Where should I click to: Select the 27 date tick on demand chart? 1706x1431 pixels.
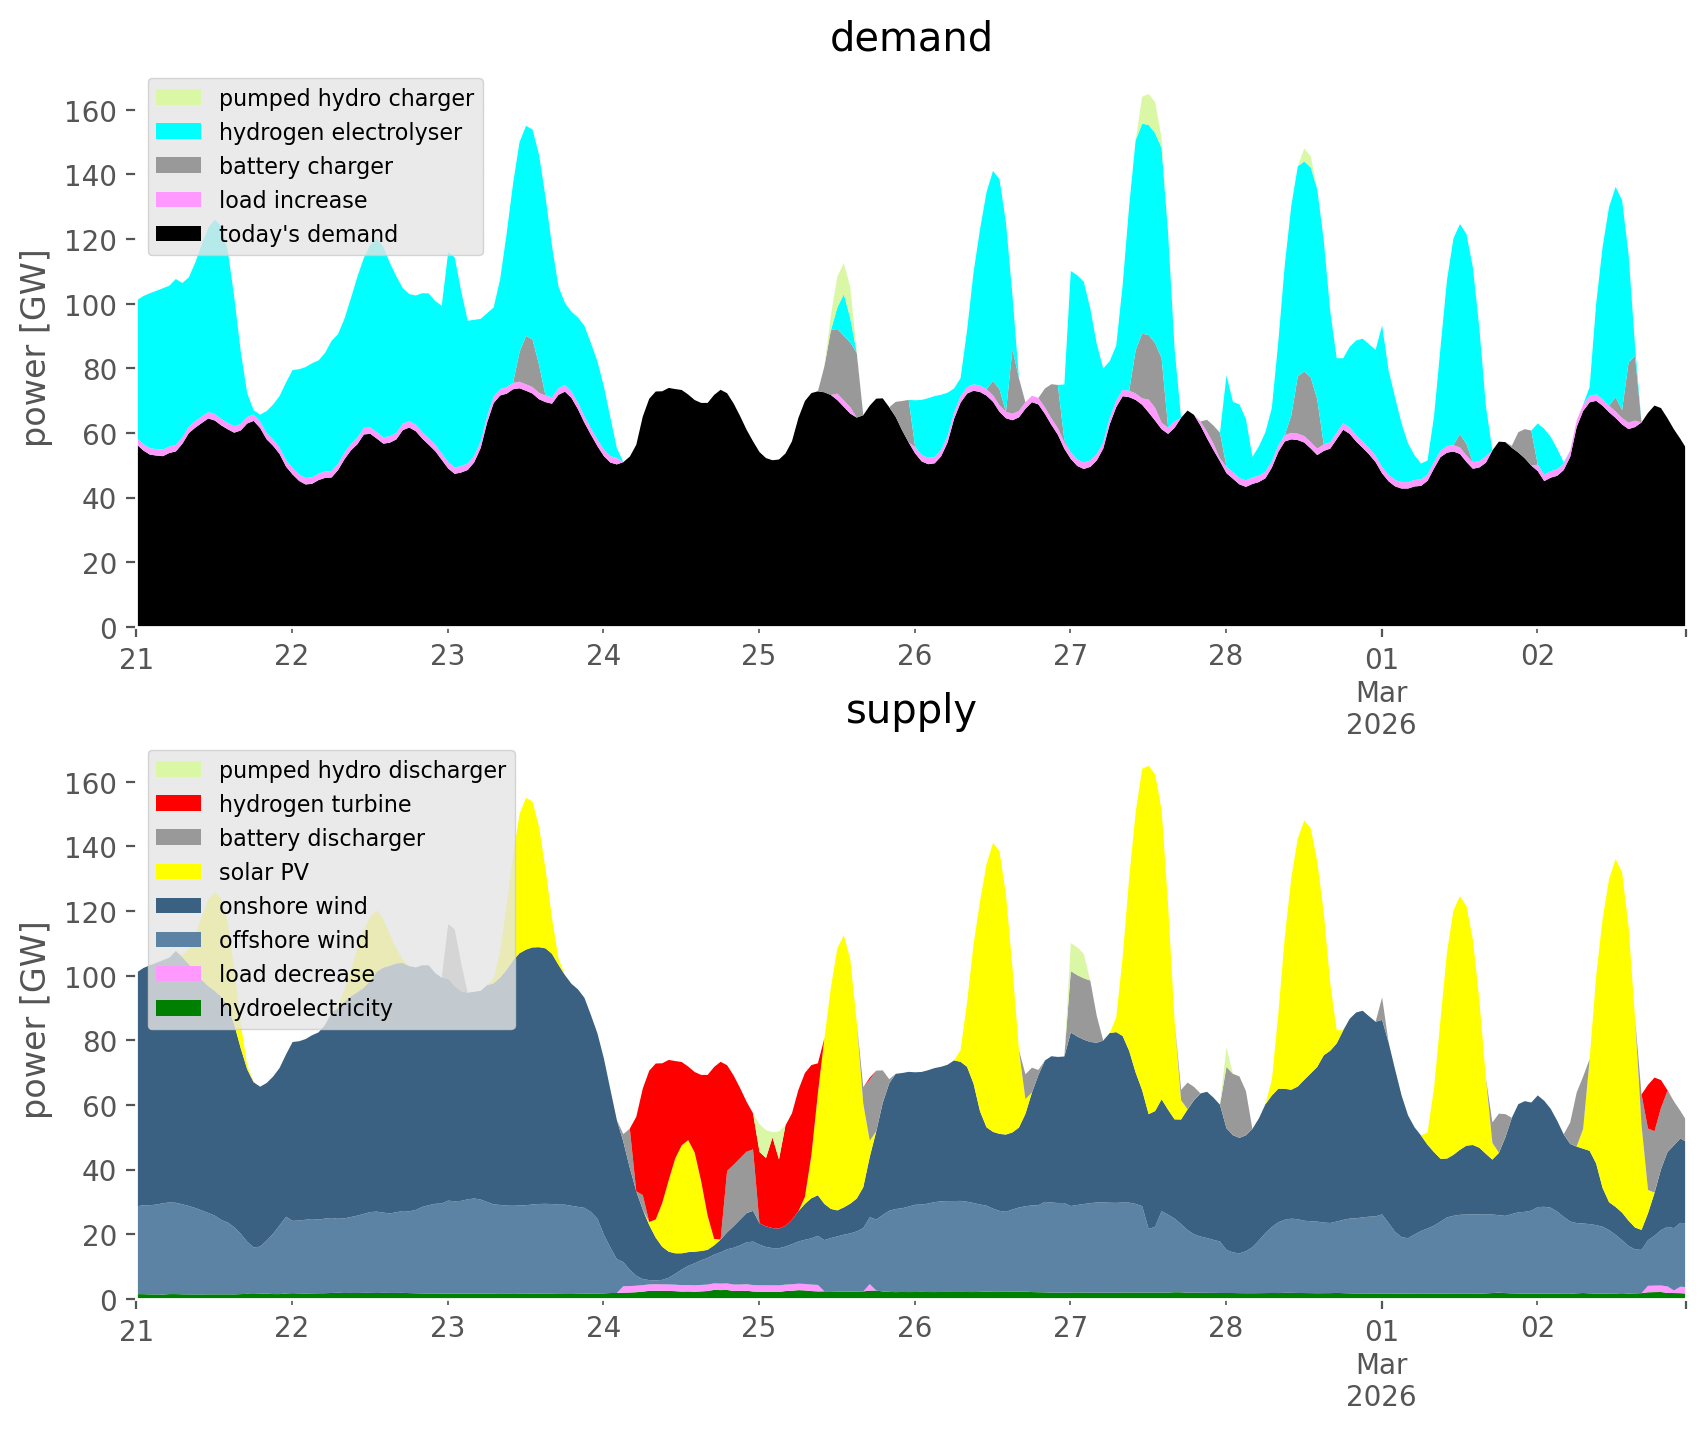click(x=1070, y=656)
